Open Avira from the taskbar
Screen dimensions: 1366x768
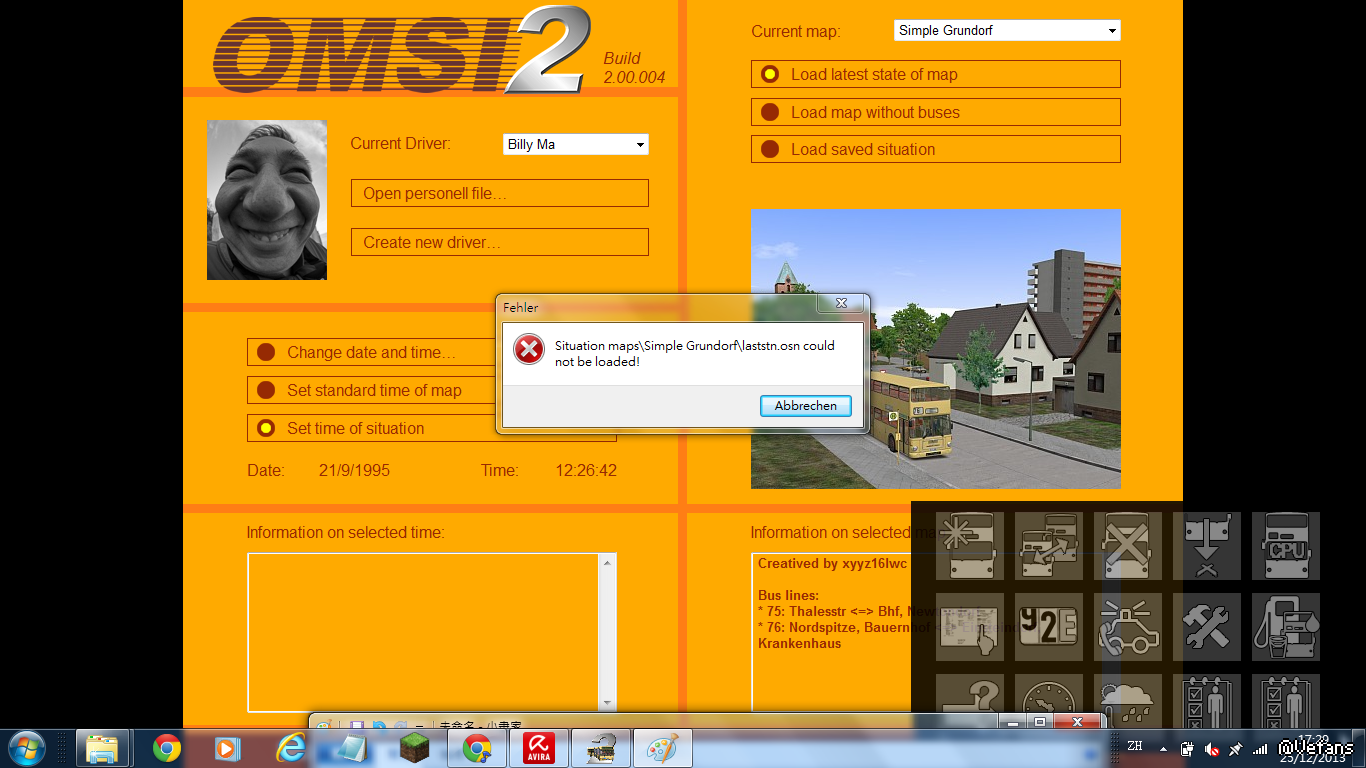coord(539,748)
